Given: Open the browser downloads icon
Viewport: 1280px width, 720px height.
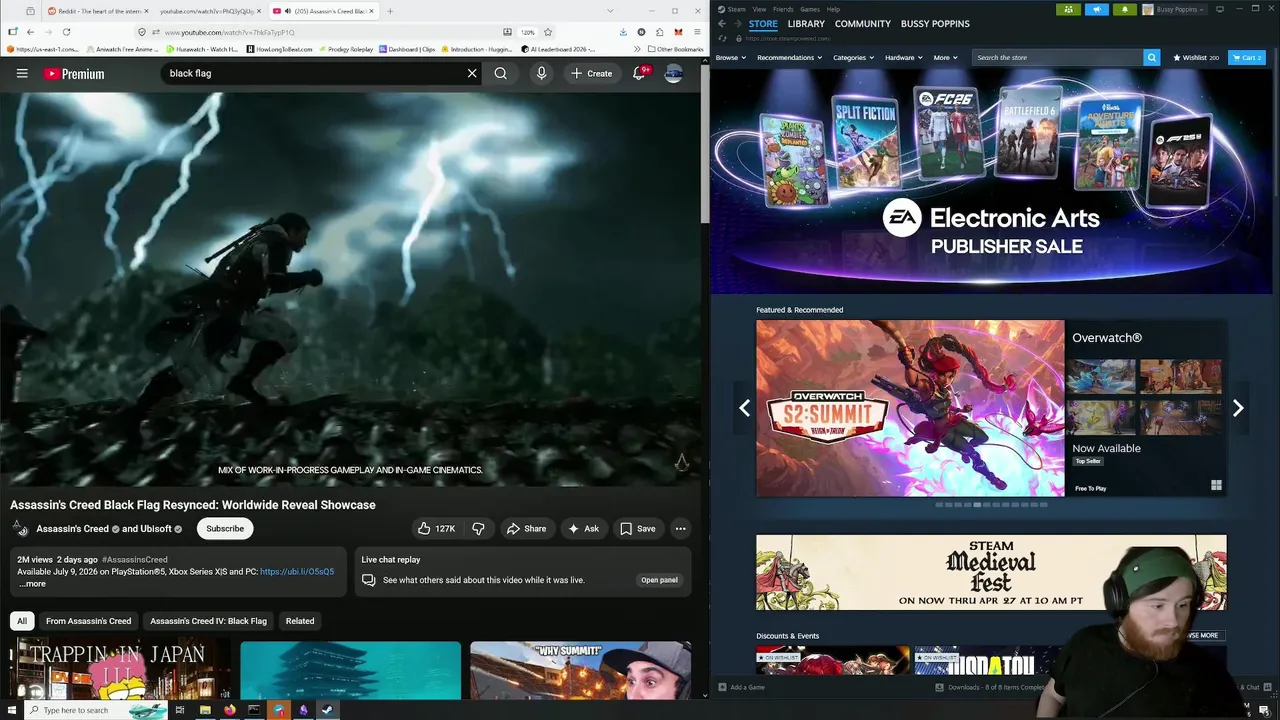Looking at the screenshot, I should point(624,32).
